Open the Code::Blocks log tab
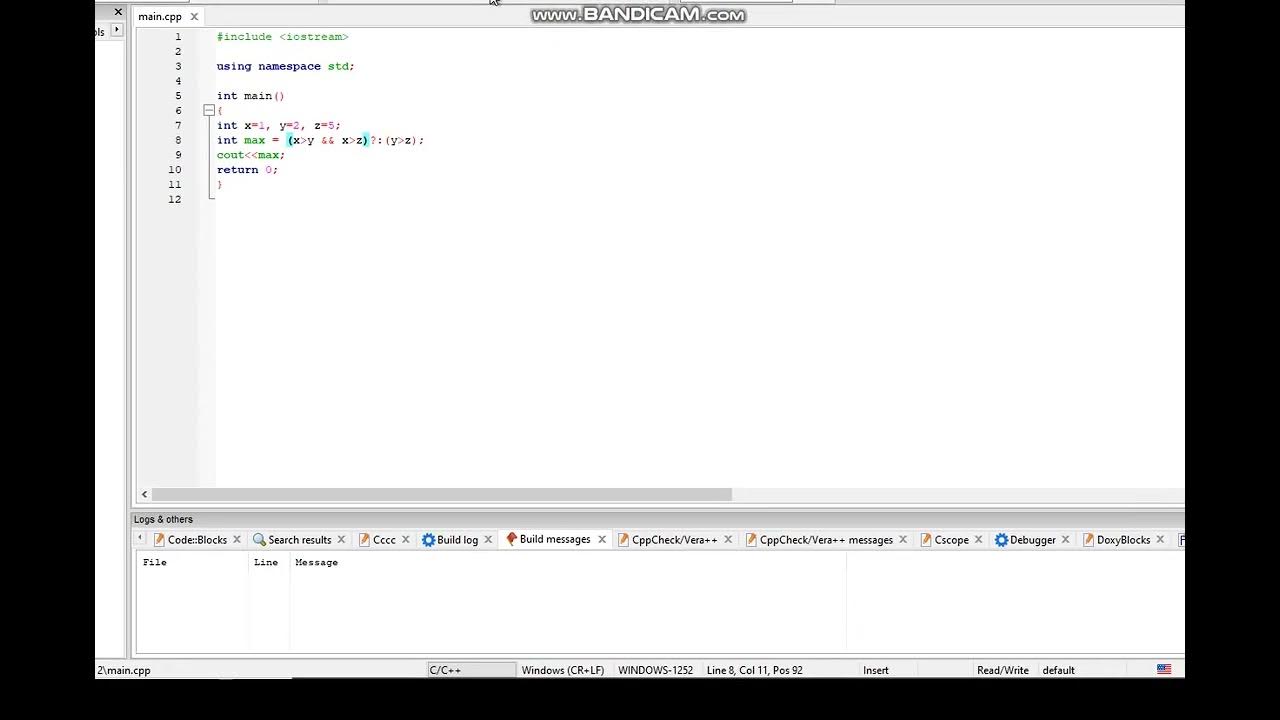This screenshot has height=720, width=1280. [x=197, y=540]
